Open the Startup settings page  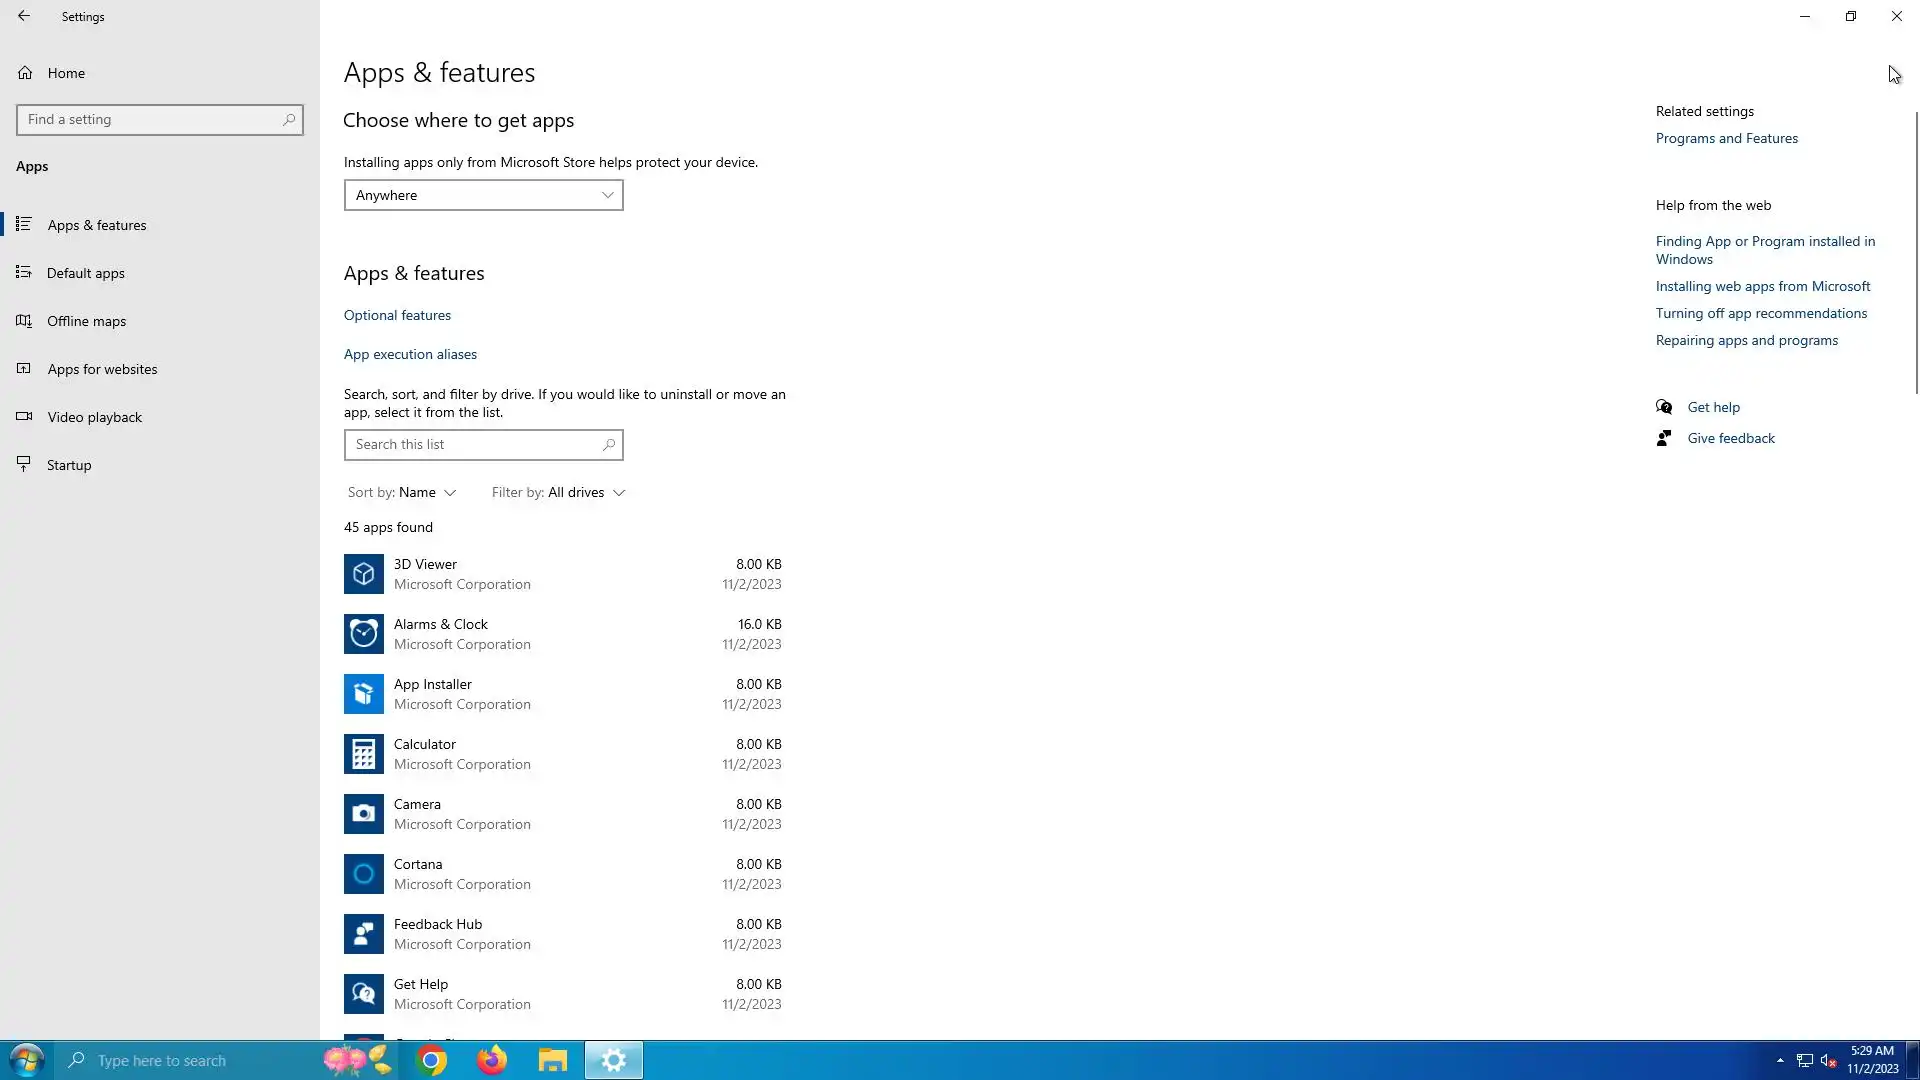(69, 465)
